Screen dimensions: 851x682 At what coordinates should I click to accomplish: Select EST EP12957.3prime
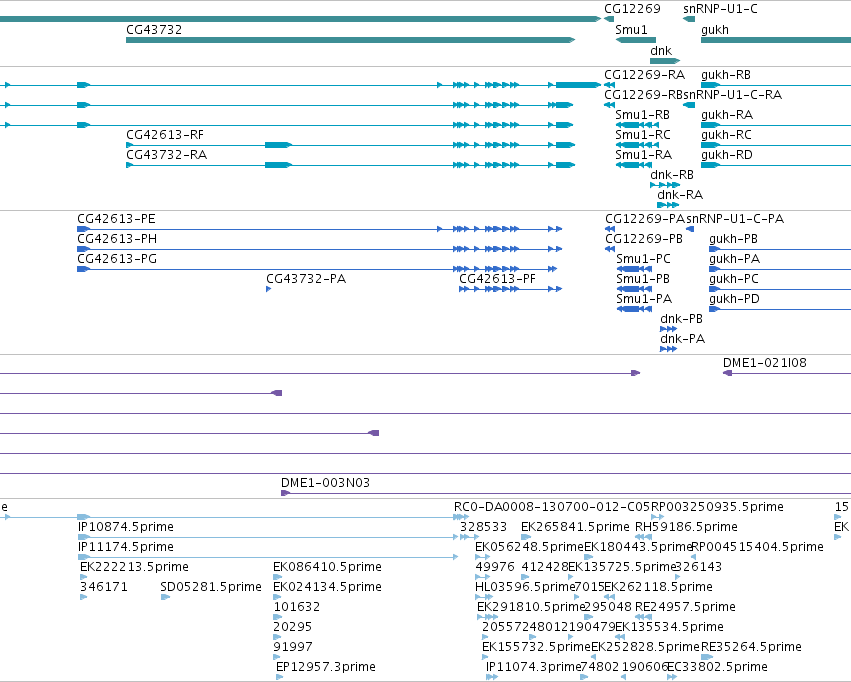(x=280, y=677)
